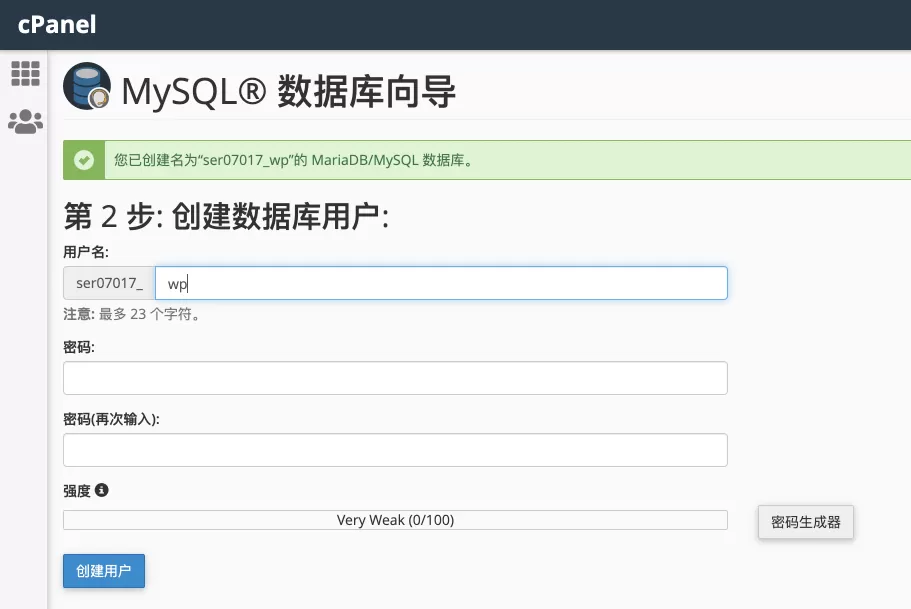The image size is (911, 609).
Task: Click the cPanel logo in header
Action: point(57,24)
